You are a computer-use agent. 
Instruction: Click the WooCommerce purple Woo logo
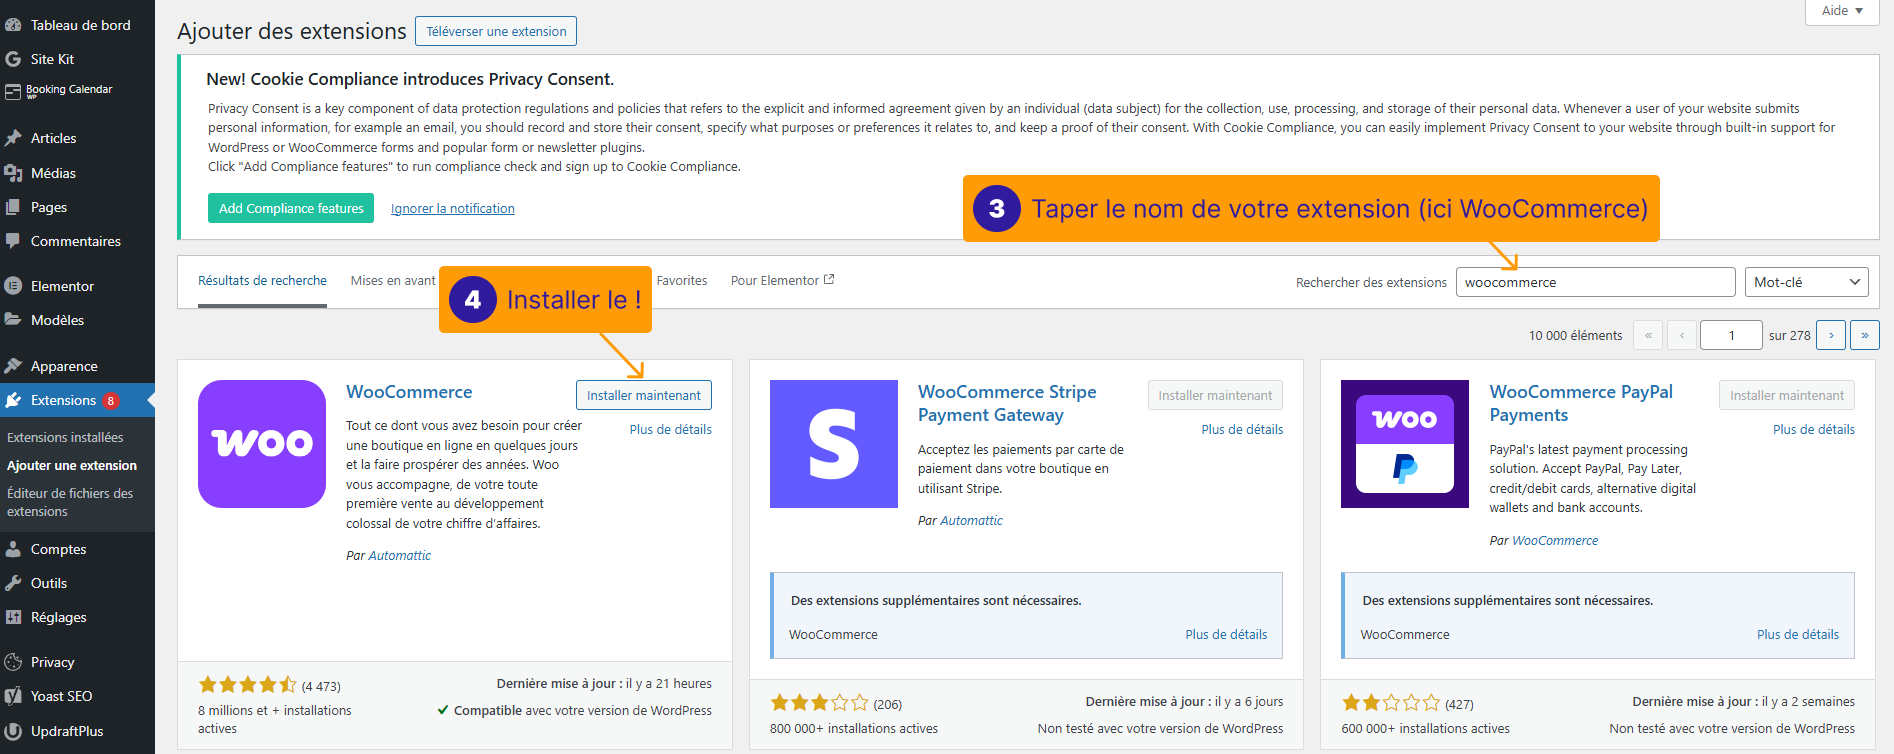[262, 444]
